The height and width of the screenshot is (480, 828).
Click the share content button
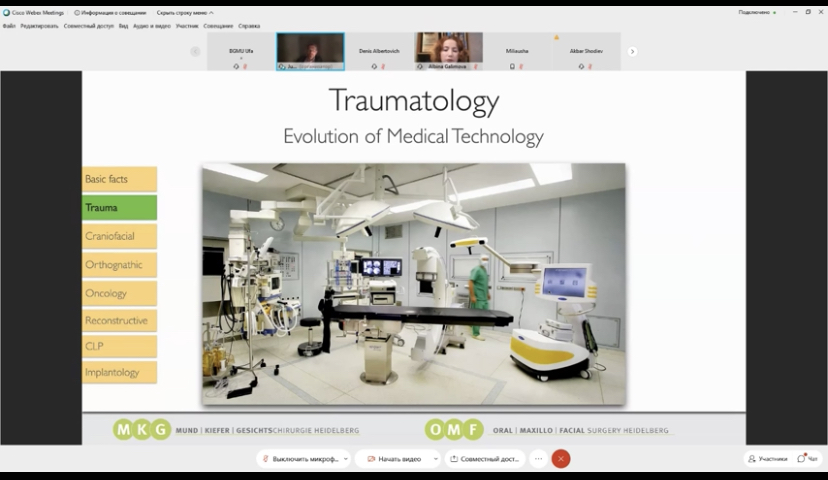coord(484,459)
